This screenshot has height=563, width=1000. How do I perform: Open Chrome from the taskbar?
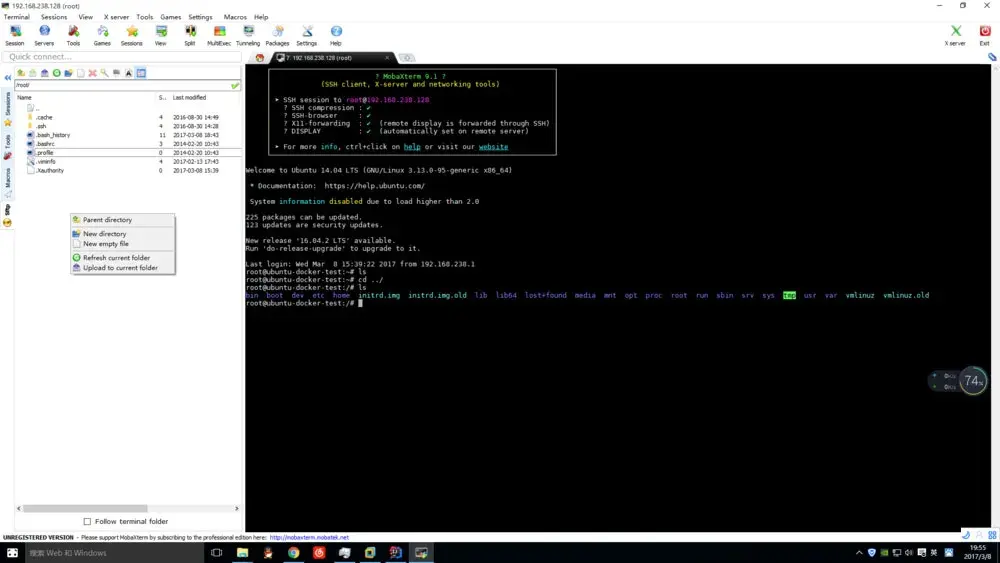[x=293, y=553]
